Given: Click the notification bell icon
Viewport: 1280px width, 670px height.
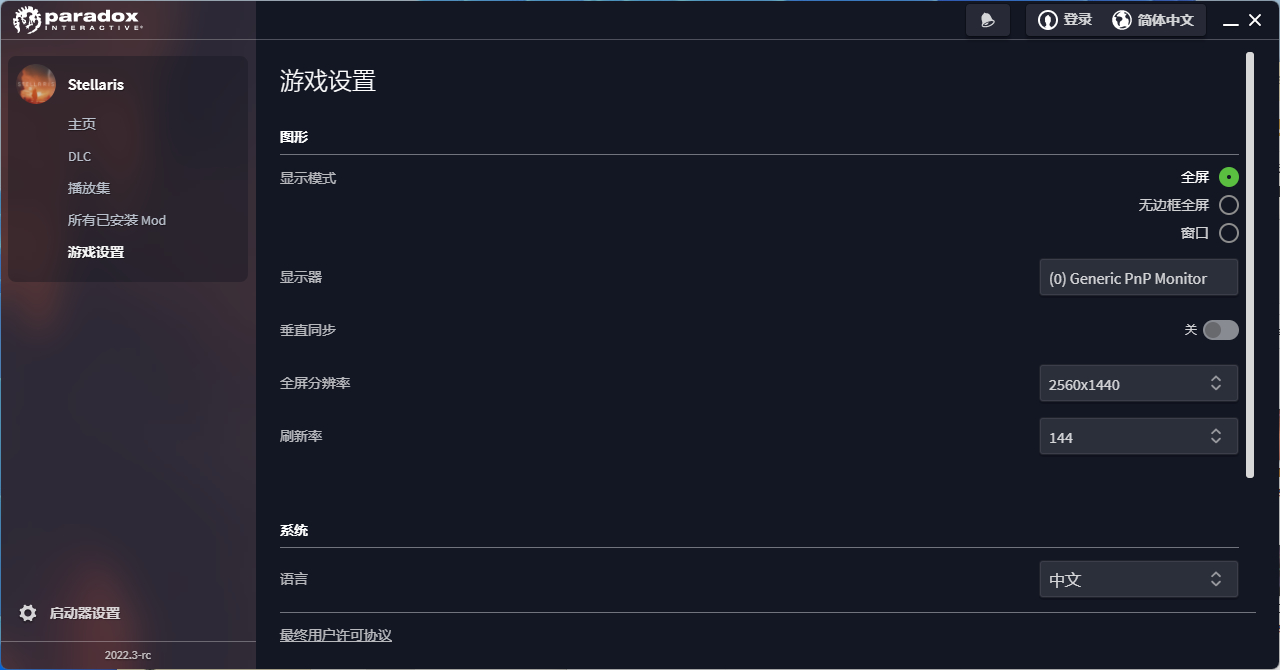Looking at the screenshot, I should 988,20.
